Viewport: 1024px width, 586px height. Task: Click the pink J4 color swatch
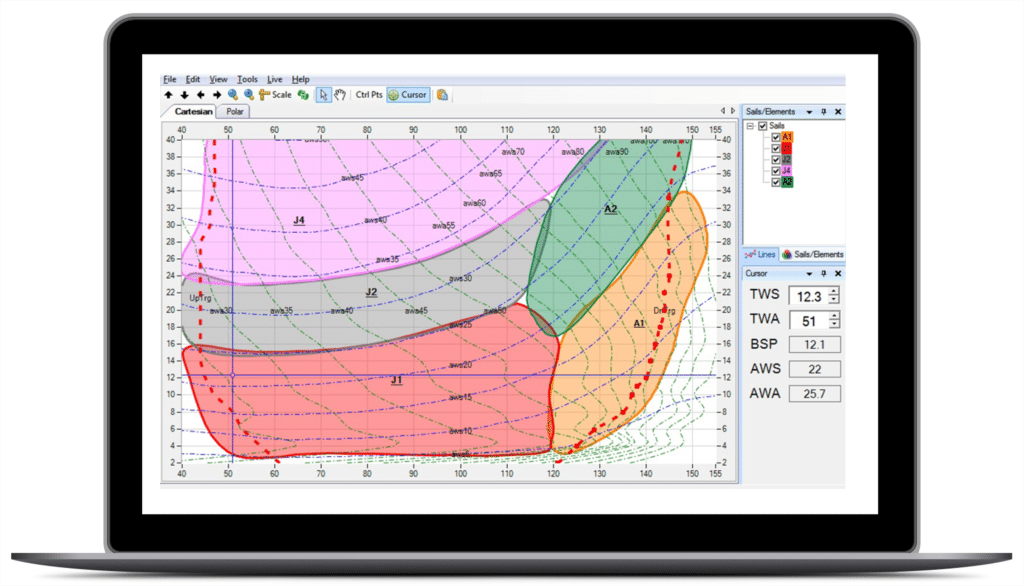coord(787,171)
